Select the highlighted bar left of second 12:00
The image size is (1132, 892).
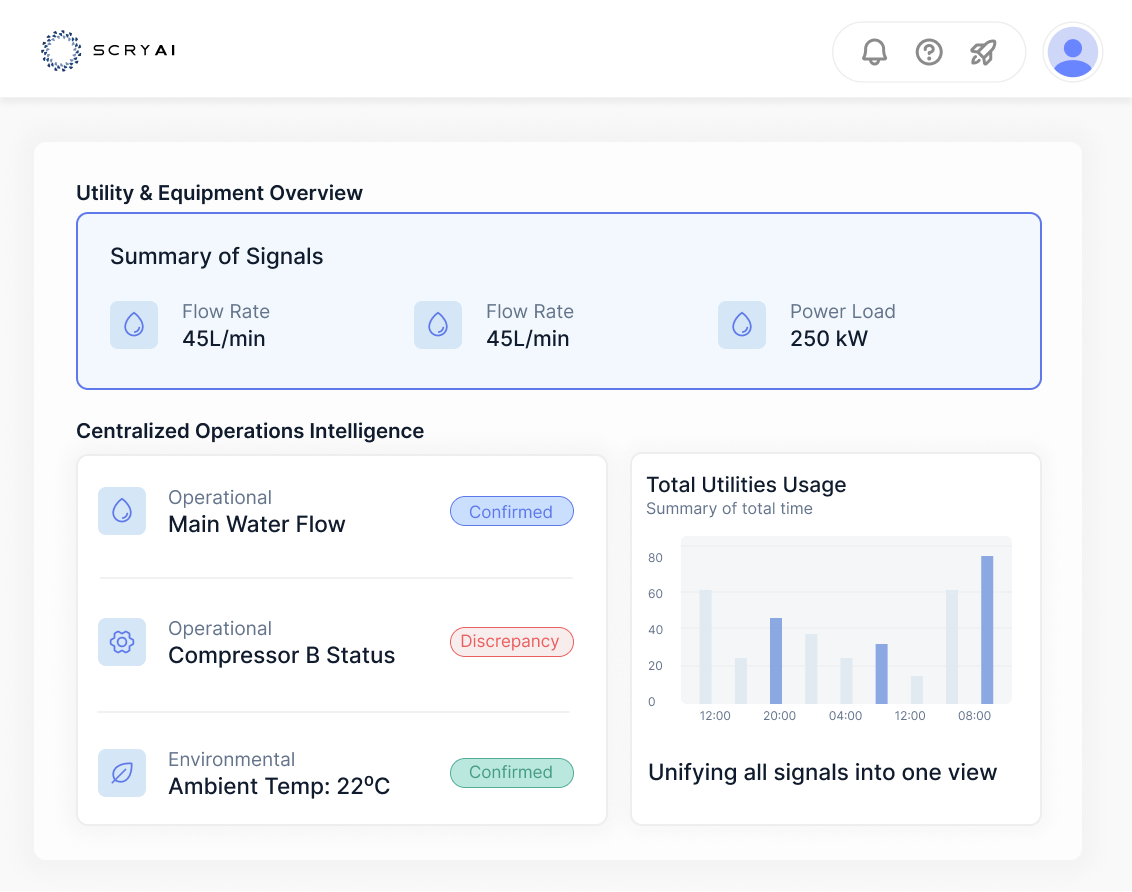[881, 673]
